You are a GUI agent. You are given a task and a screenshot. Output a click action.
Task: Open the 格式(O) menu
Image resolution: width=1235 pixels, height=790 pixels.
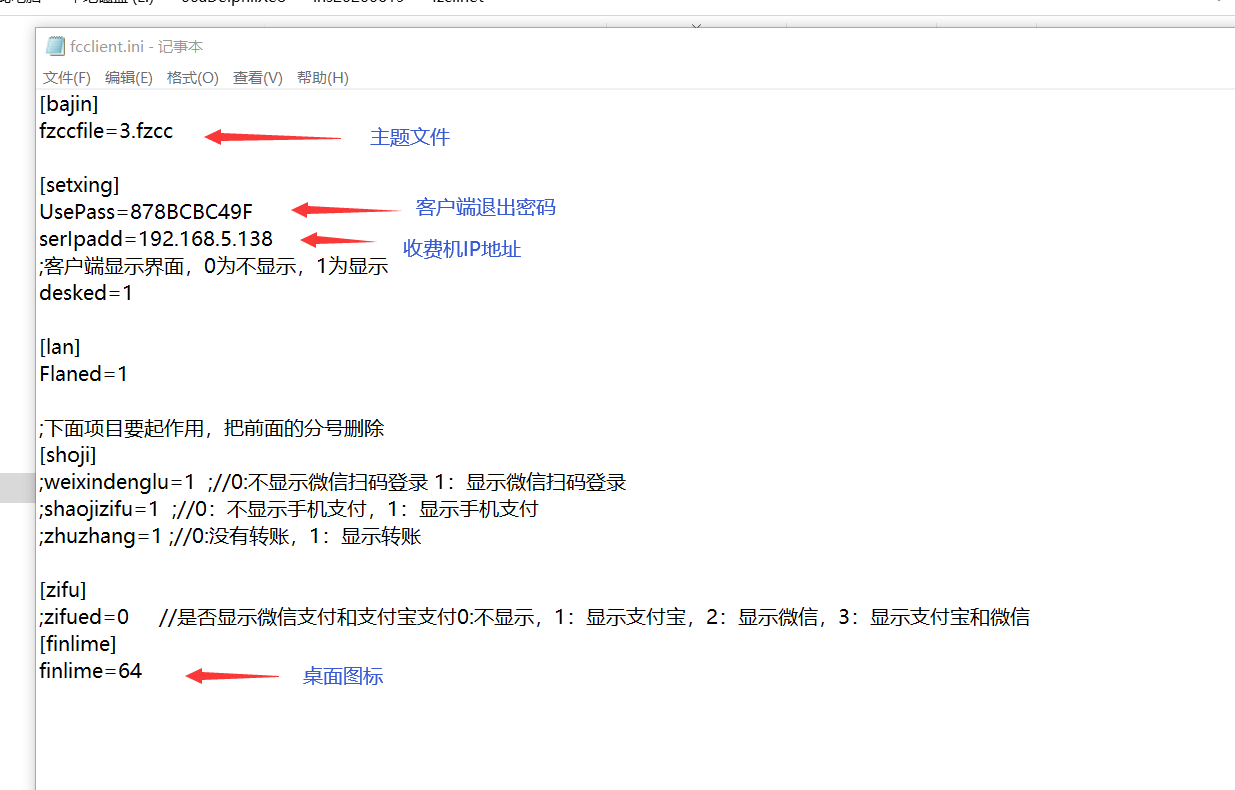pyautogui.click(x=192, y=78)
